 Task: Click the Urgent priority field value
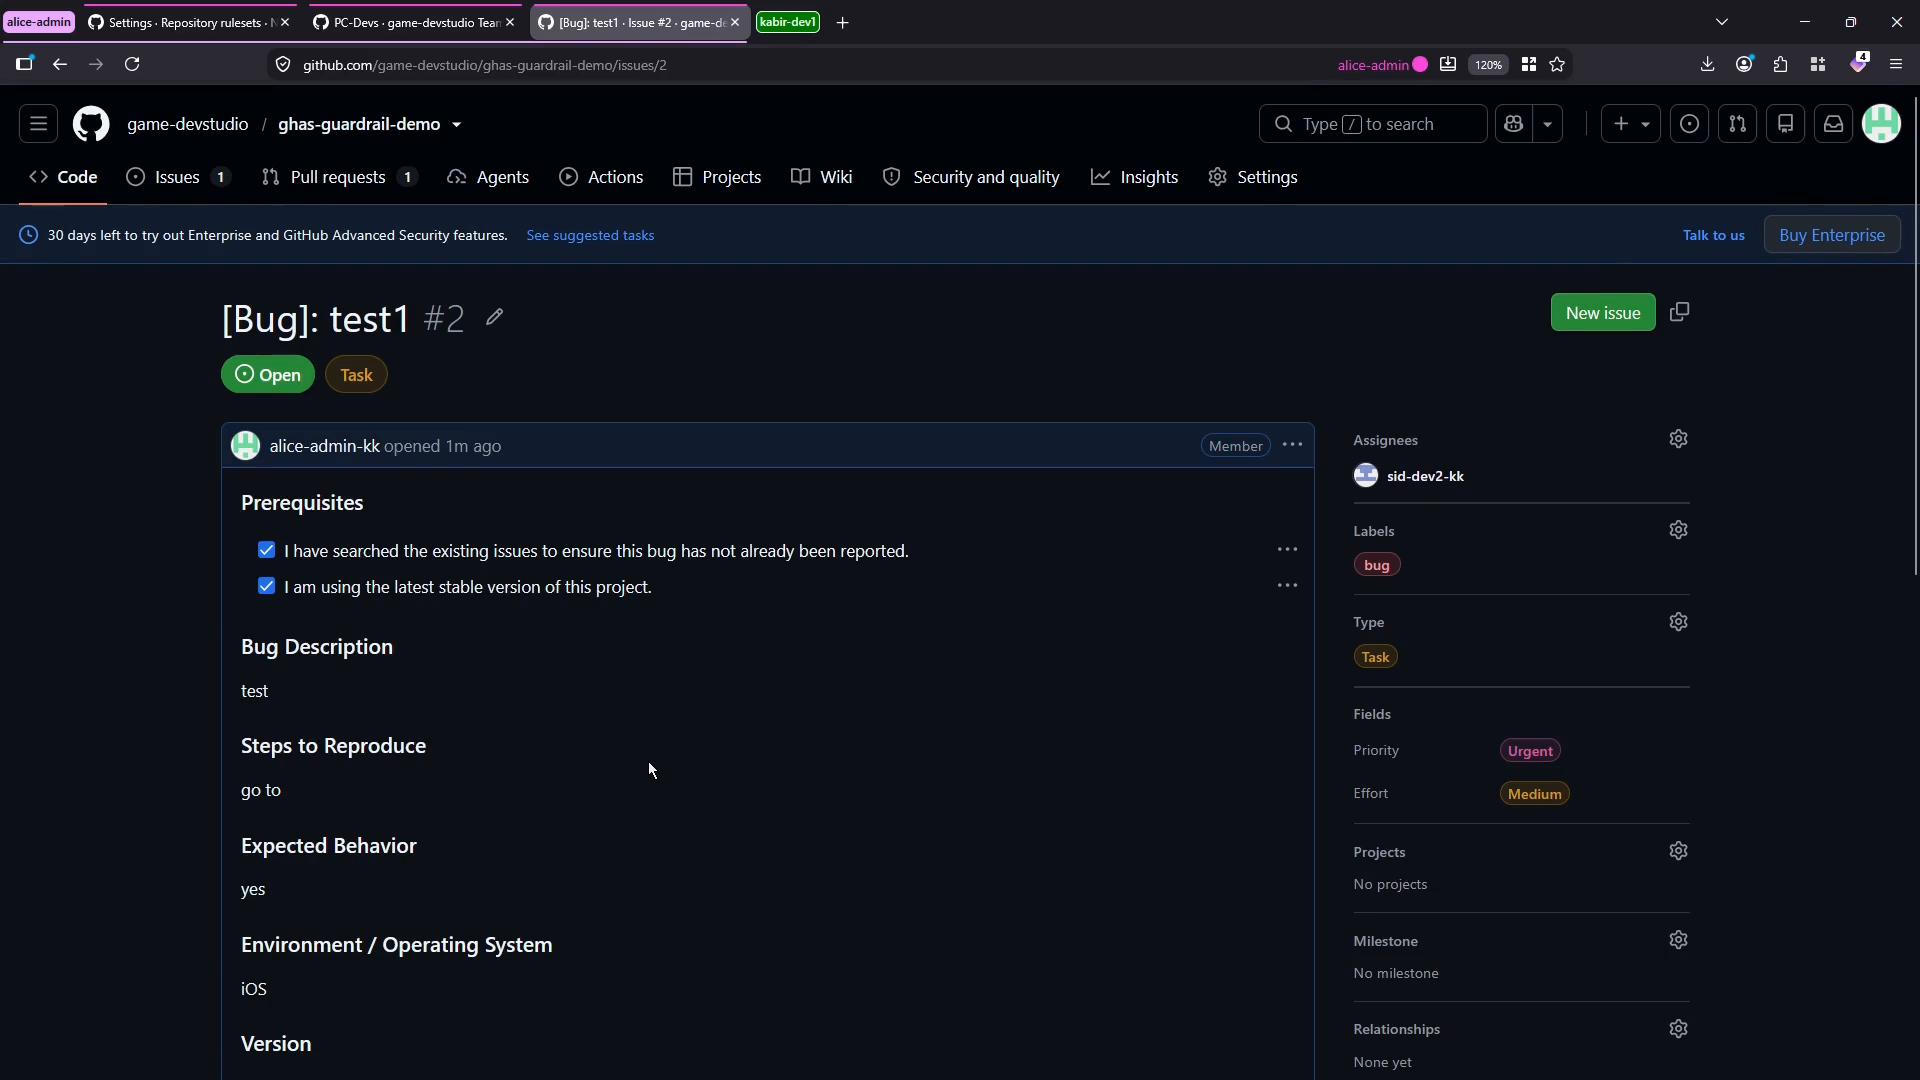[x=1530, y=751]
